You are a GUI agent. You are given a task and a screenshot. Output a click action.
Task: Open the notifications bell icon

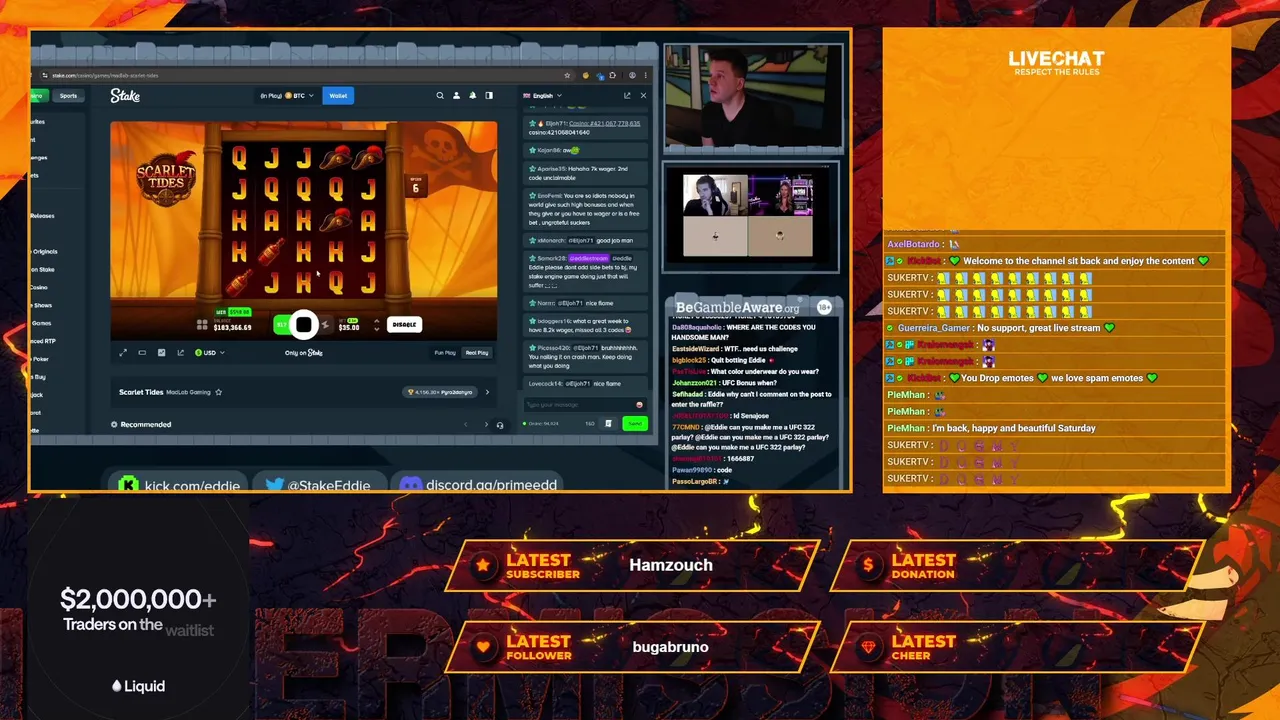(472, 96)
